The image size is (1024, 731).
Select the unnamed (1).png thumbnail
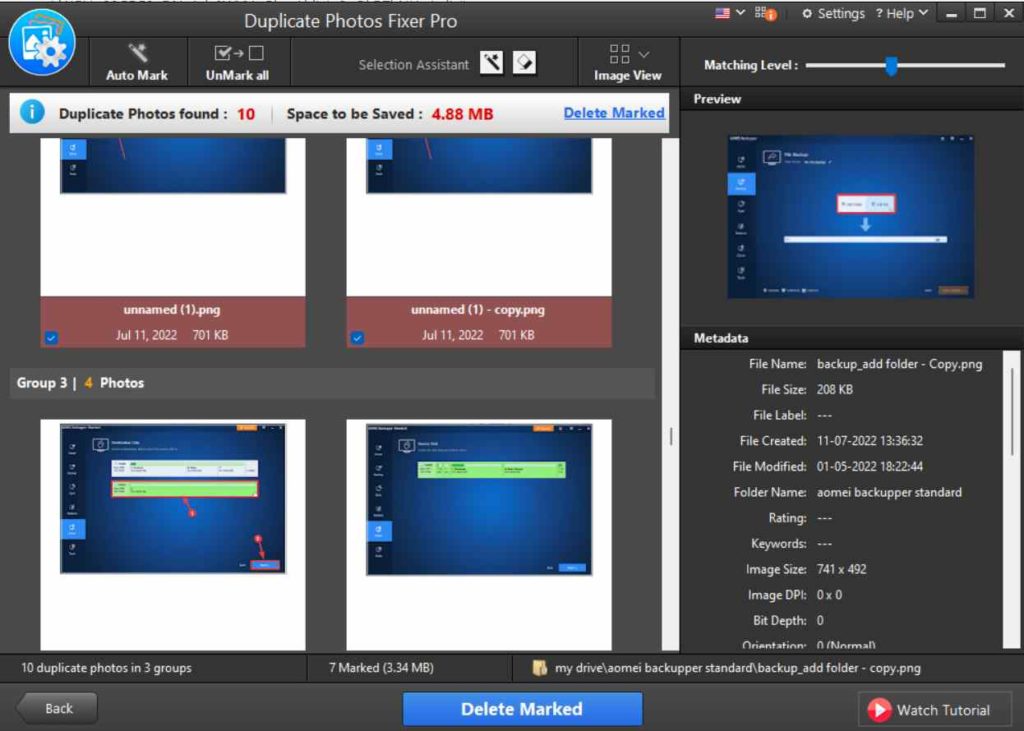tap(172, 217)
